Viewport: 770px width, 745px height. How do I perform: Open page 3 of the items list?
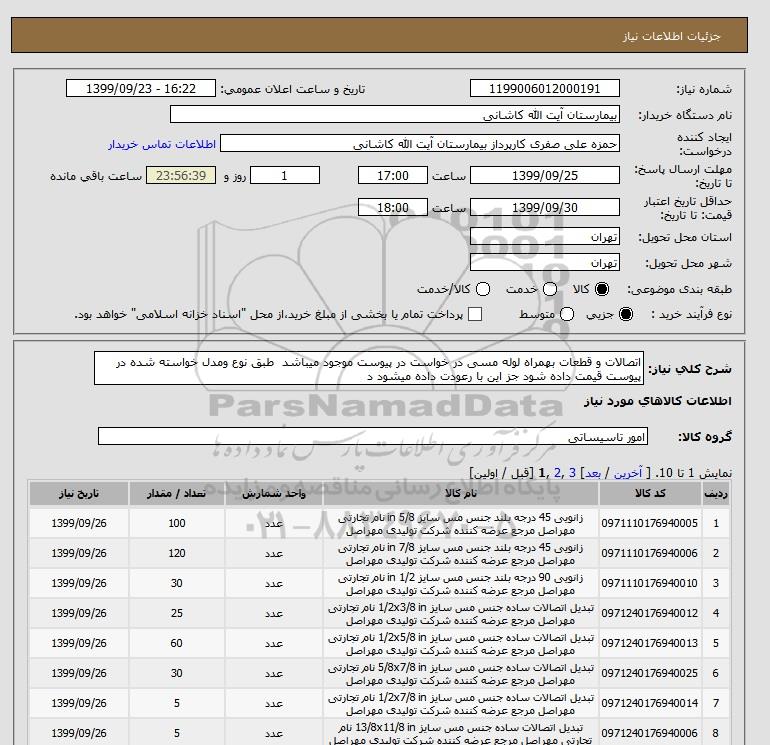pyautogui.click(x=572, y=473)
